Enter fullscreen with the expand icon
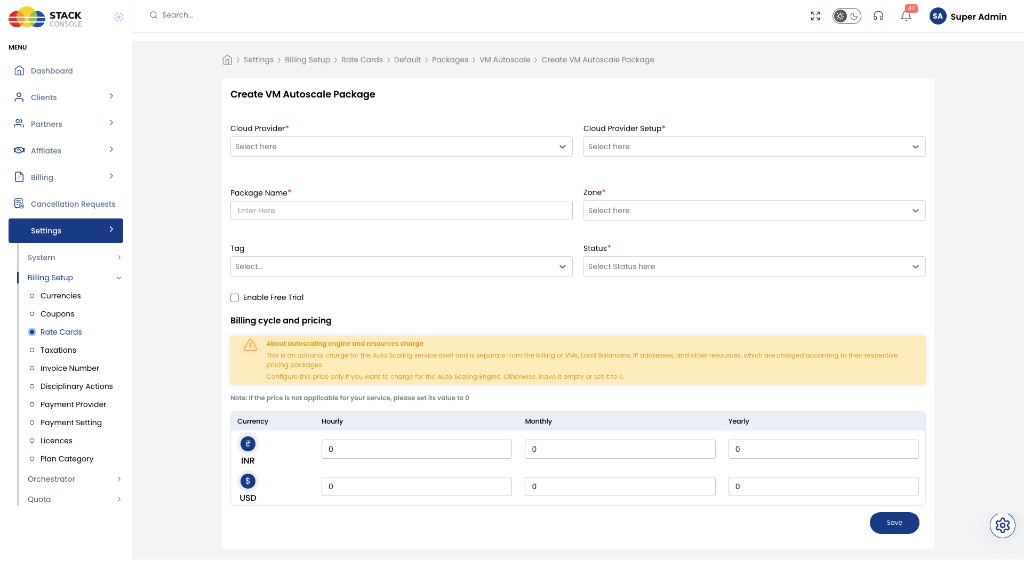The image size is (1024, 568). 815,16
